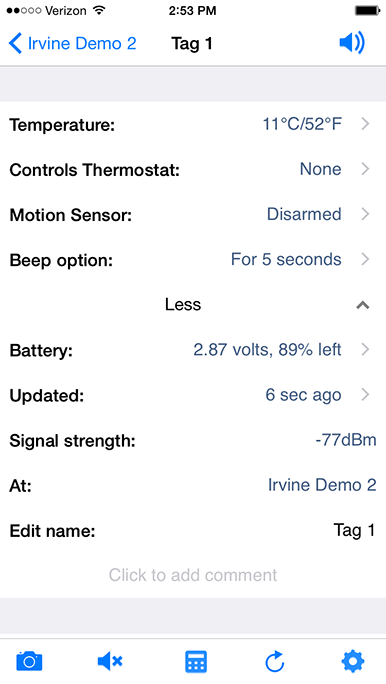
Task: Edit the Tag 1 name field
Action: [354, 530]
